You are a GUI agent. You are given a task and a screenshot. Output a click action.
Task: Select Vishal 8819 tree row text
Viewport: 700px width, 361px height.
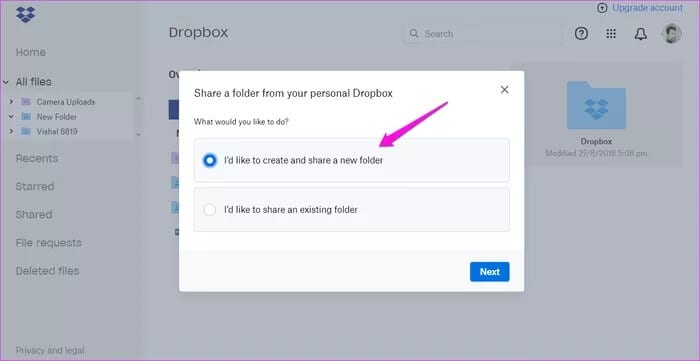coord(57,132)
